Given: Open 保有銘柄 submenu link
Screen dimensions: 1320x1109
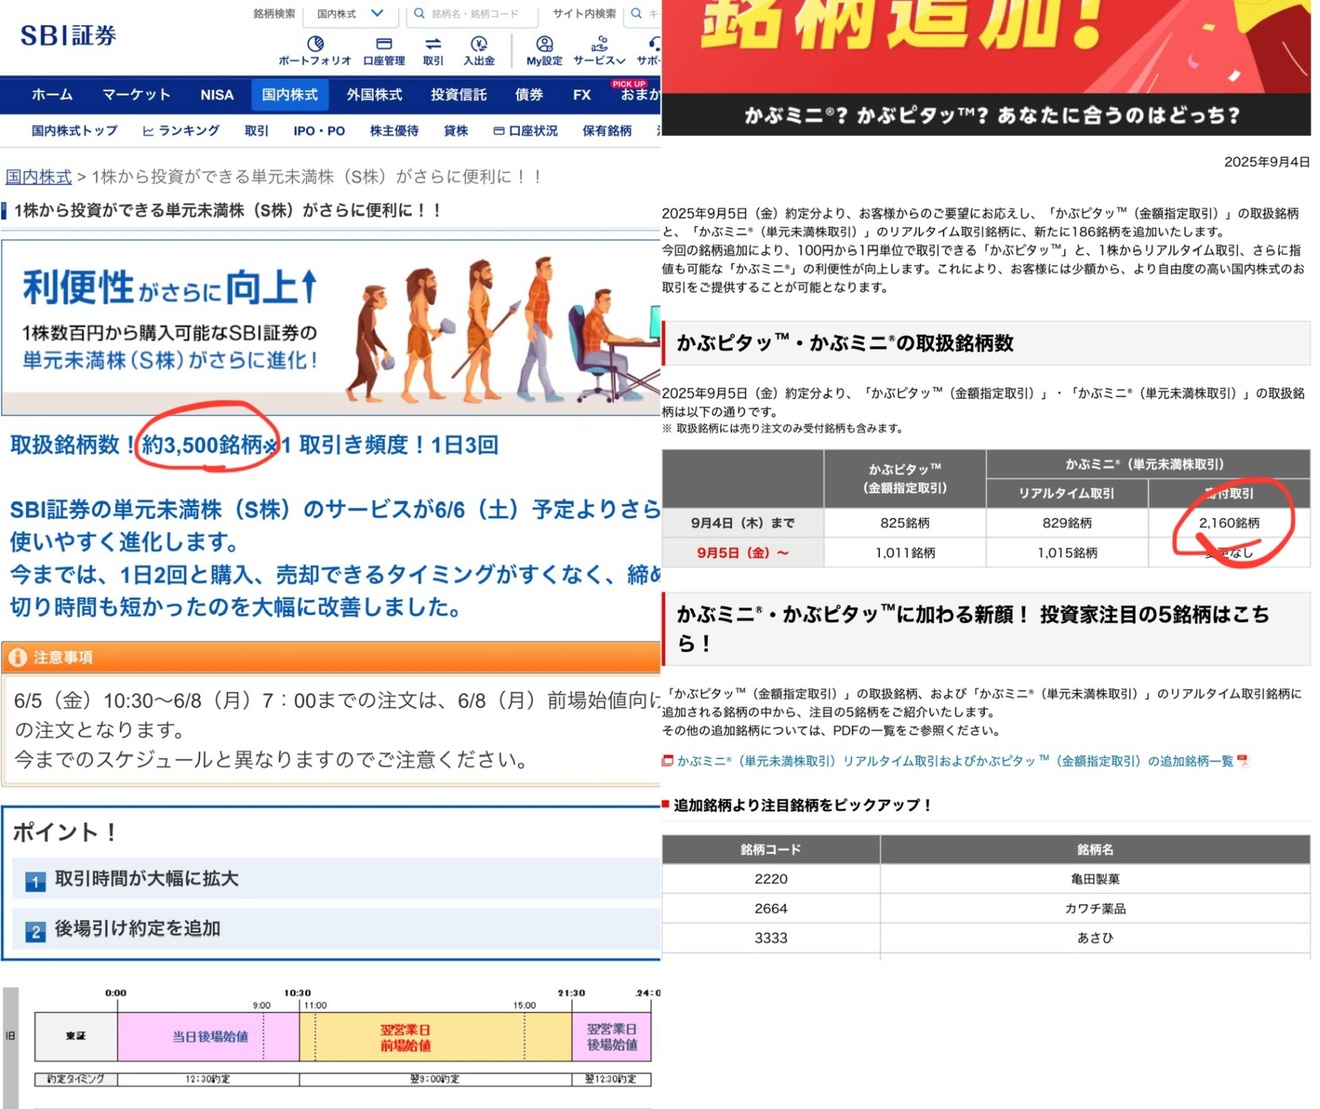Looking at the screenshot, I should point(607,131).
